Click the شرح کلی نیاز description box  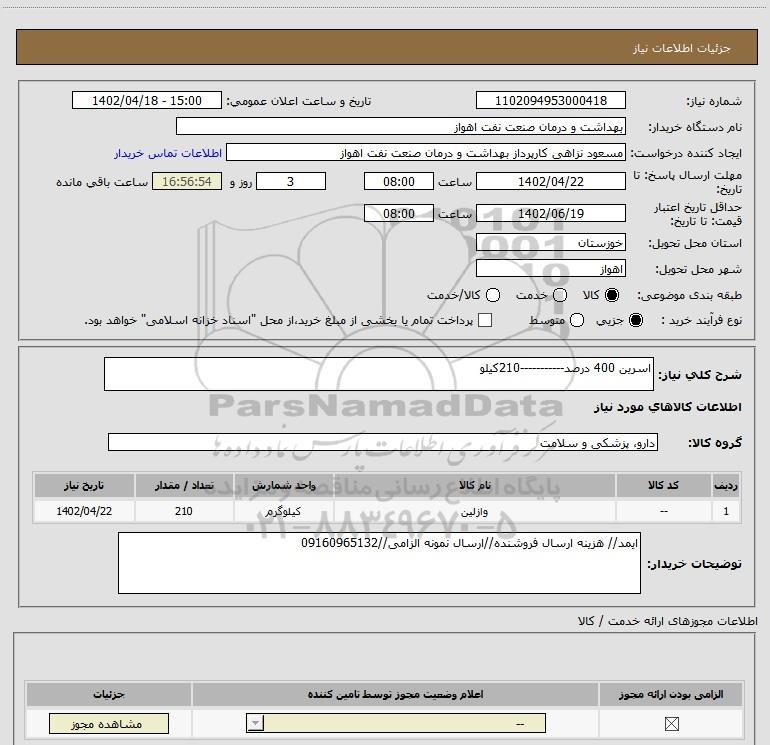pyautogui.click(x=379, y=374)
